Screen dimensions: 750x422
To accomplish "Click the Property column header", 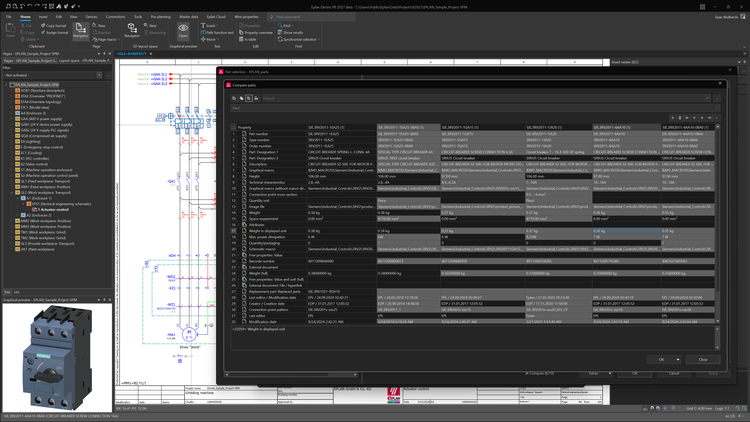I will [272, 128].
